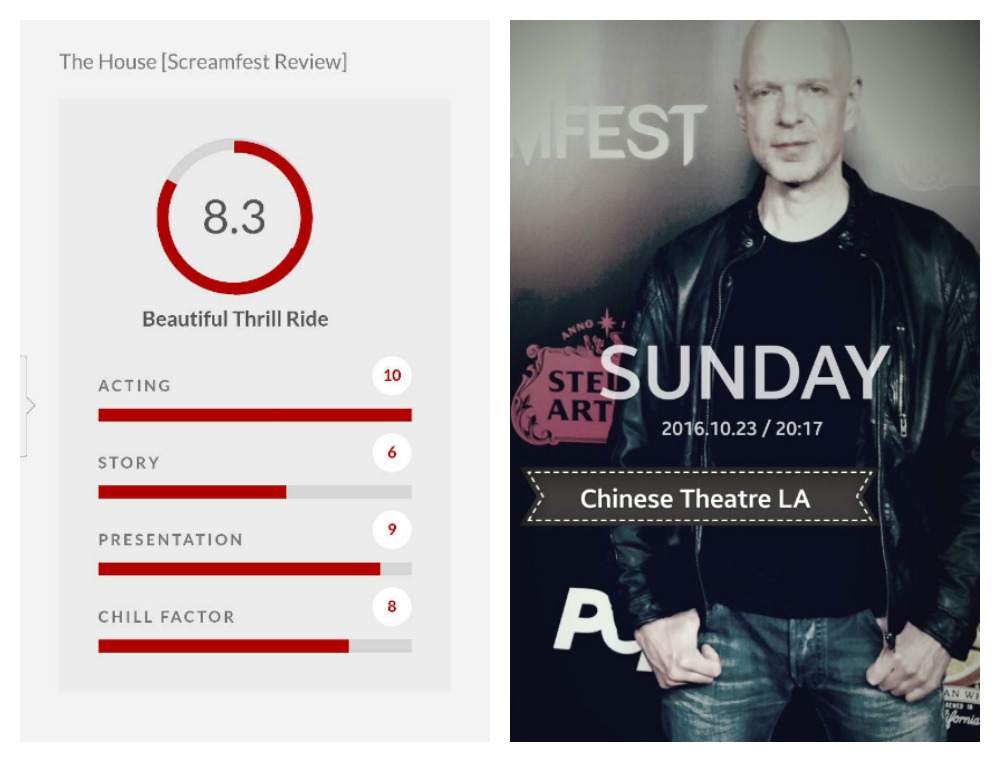Click the photo of the man
The image size is (1000, 762).
coord(744,381)
